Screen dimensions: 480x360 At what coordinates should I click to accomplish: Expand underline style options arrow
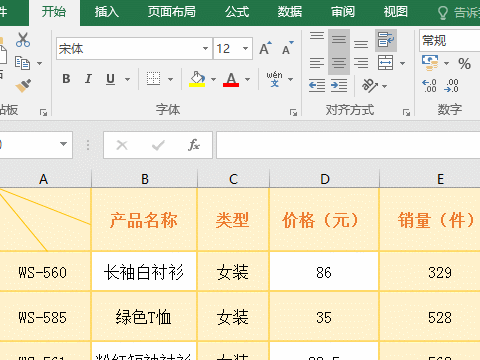(127, 79)
